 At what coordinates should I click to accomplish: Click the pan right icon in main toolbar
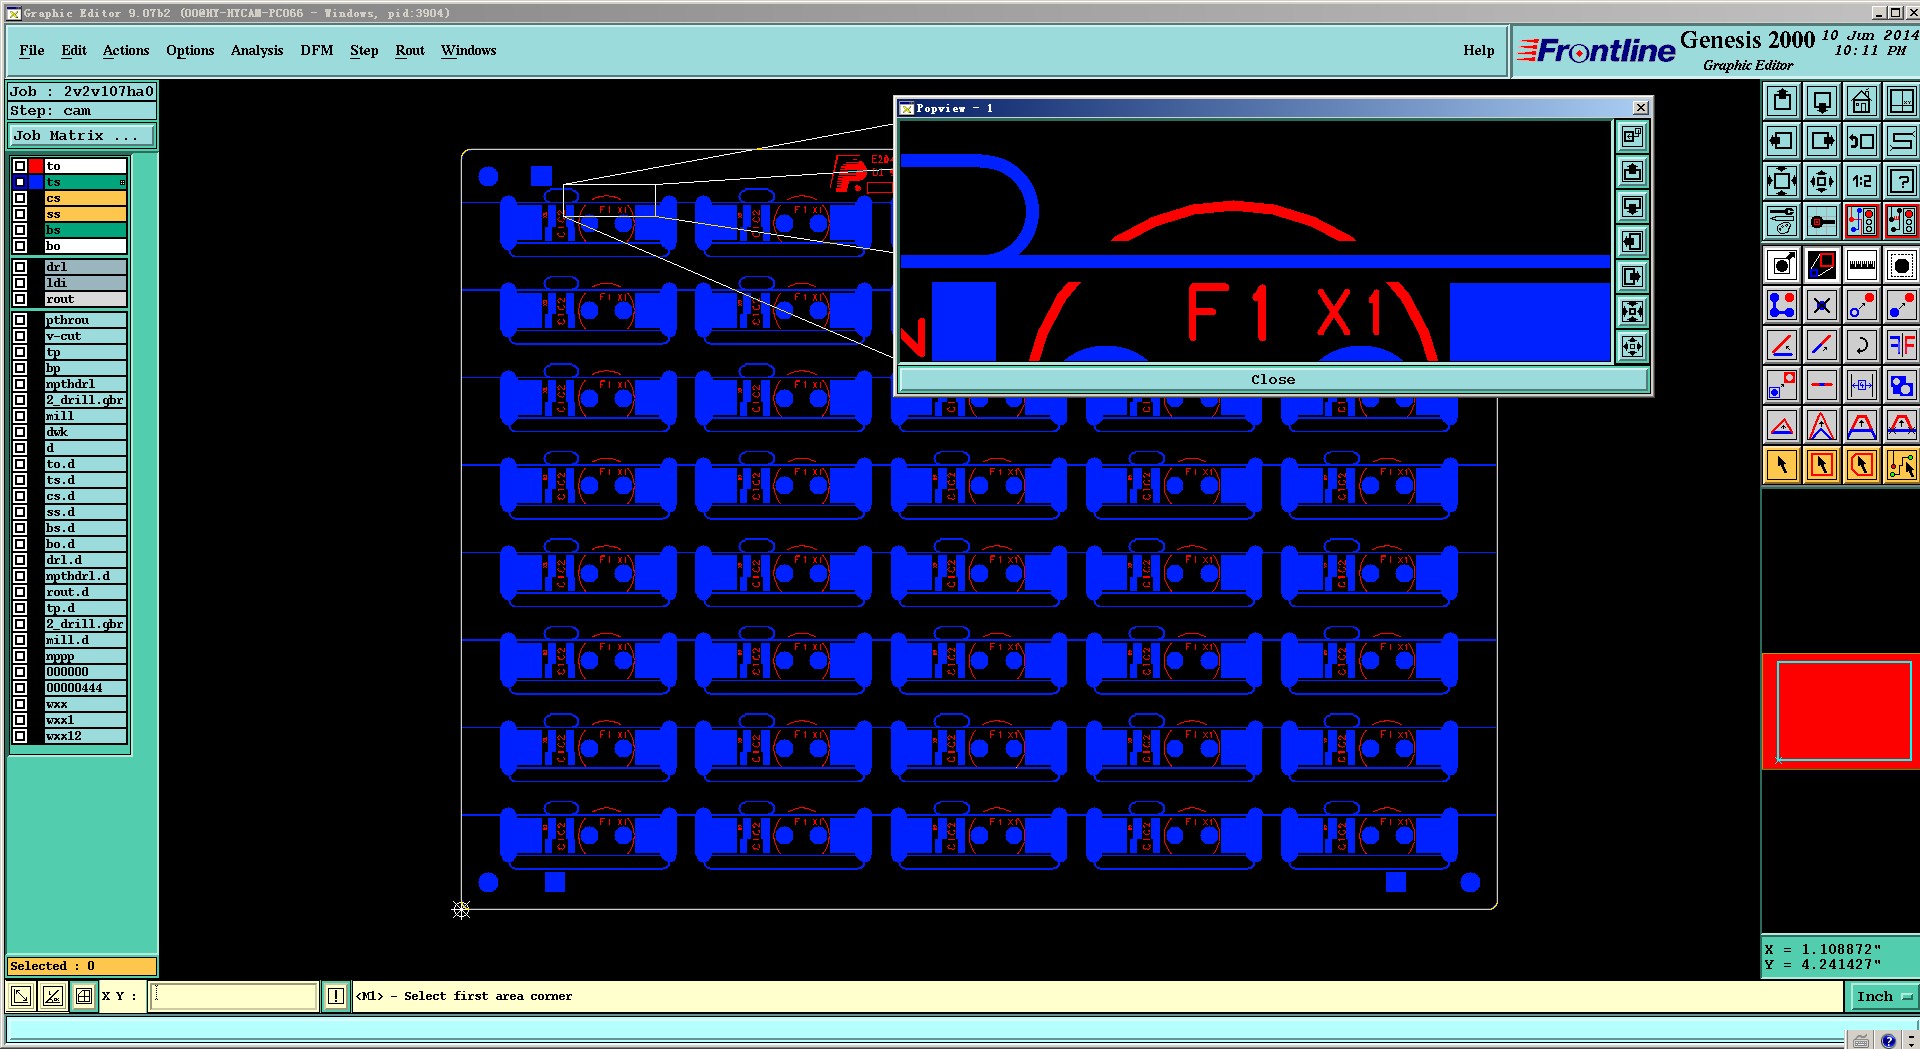point(1822,141)
